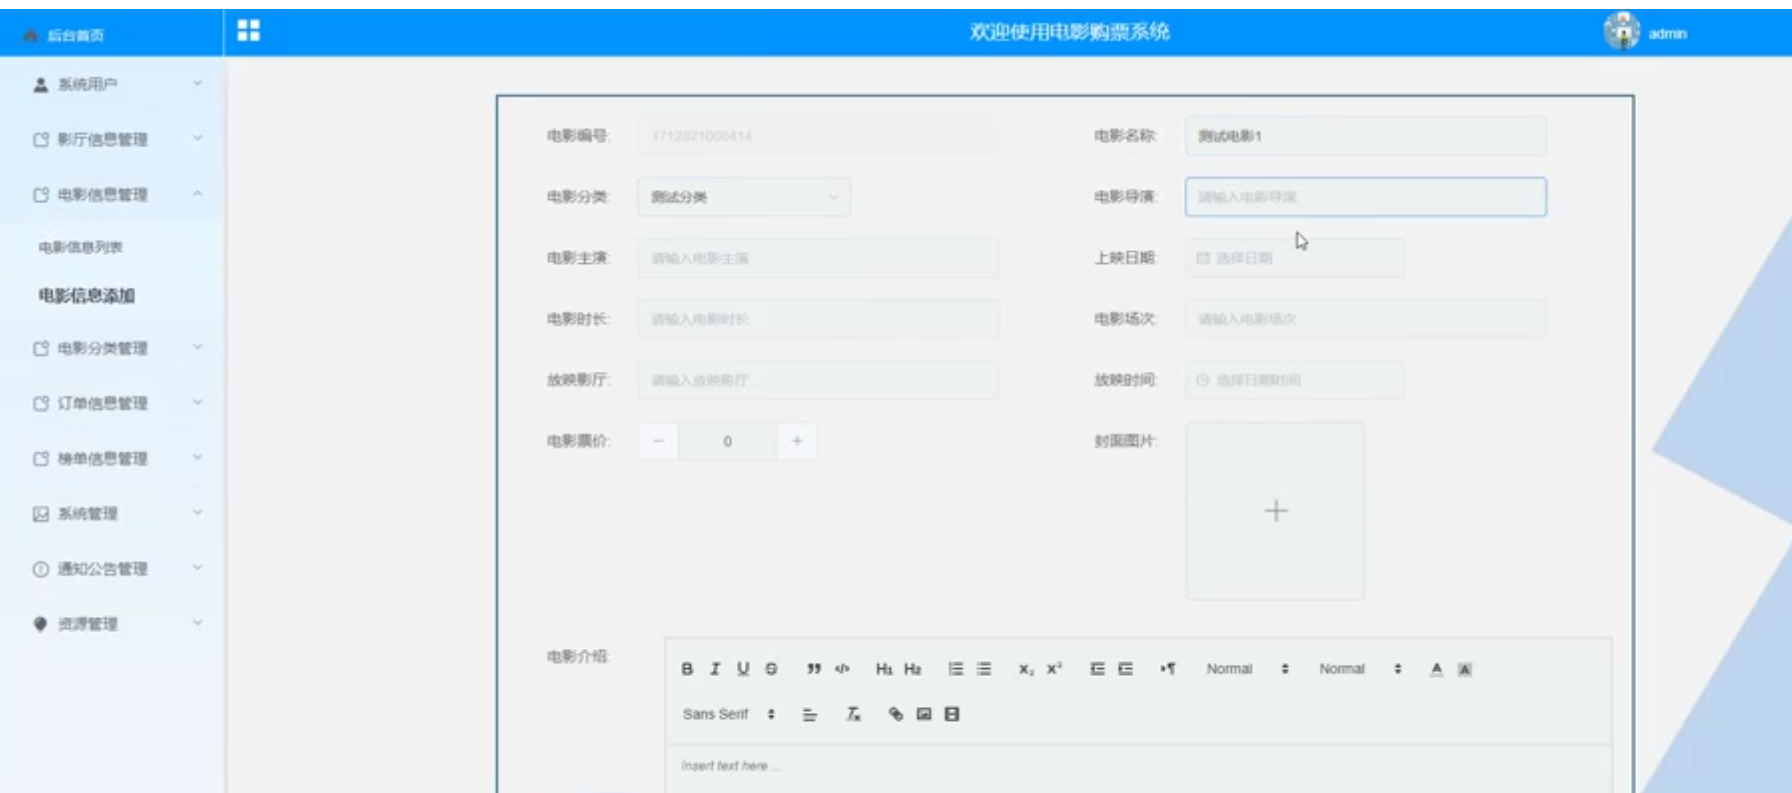Expand the 电影分类管理 sidebar menu
The width and height of the screenshot is (1792, 793).
tap(112, 348)
